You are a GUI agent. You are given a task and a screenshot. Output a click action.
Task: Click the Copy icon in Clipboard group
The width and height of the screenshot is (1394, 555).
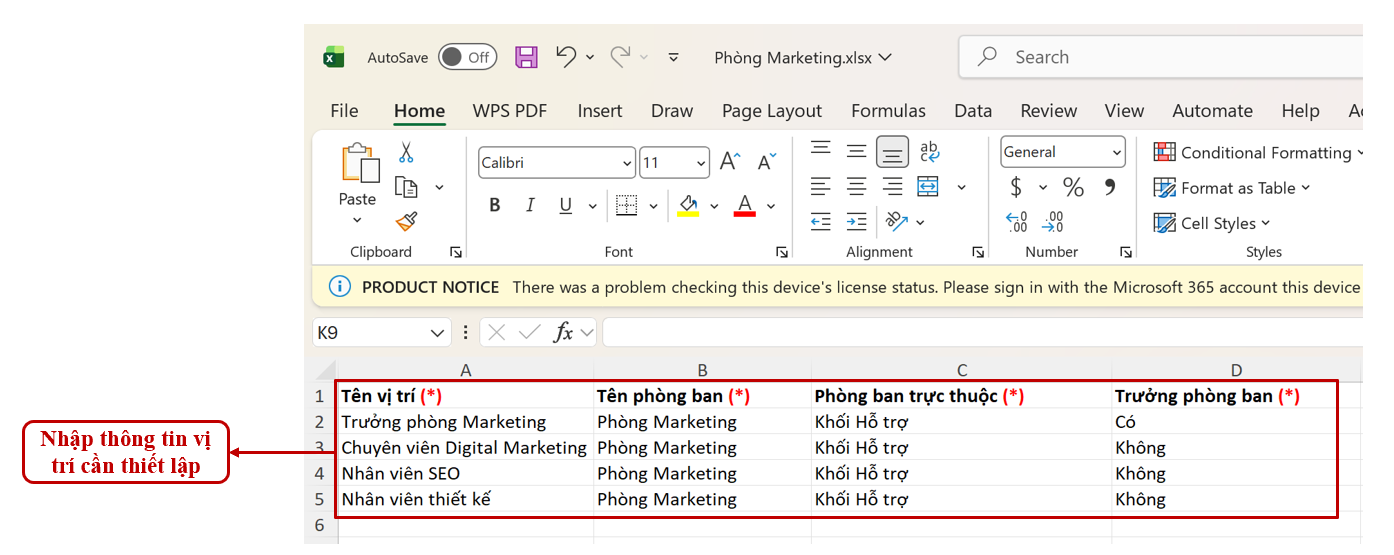click(406, 187)
